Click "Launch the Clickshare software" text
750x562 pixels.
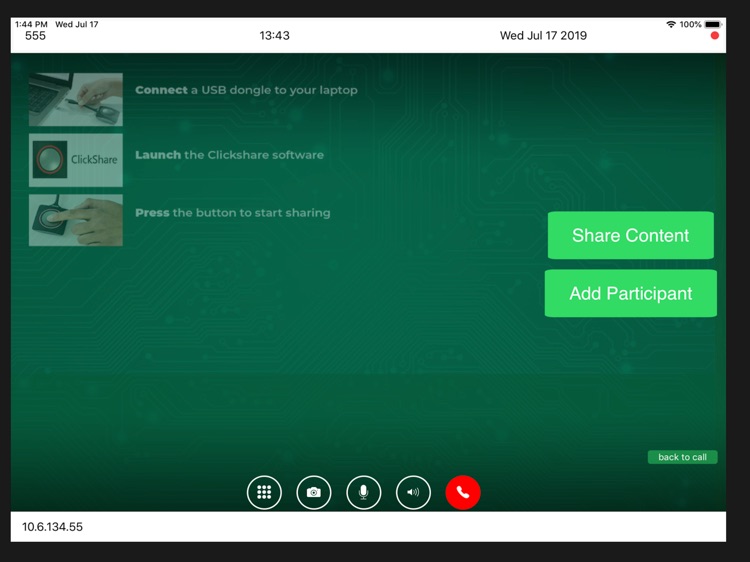[230, 155]
